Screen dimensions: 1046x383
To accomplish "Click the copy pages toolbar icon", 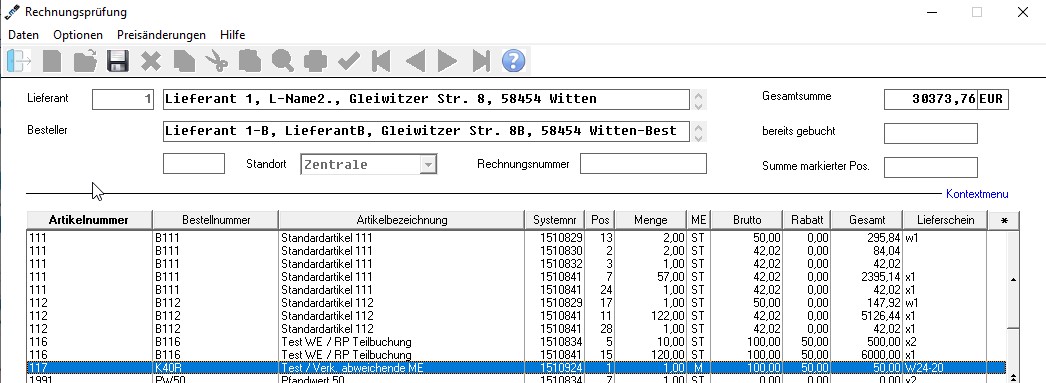I will coord(184,61).
